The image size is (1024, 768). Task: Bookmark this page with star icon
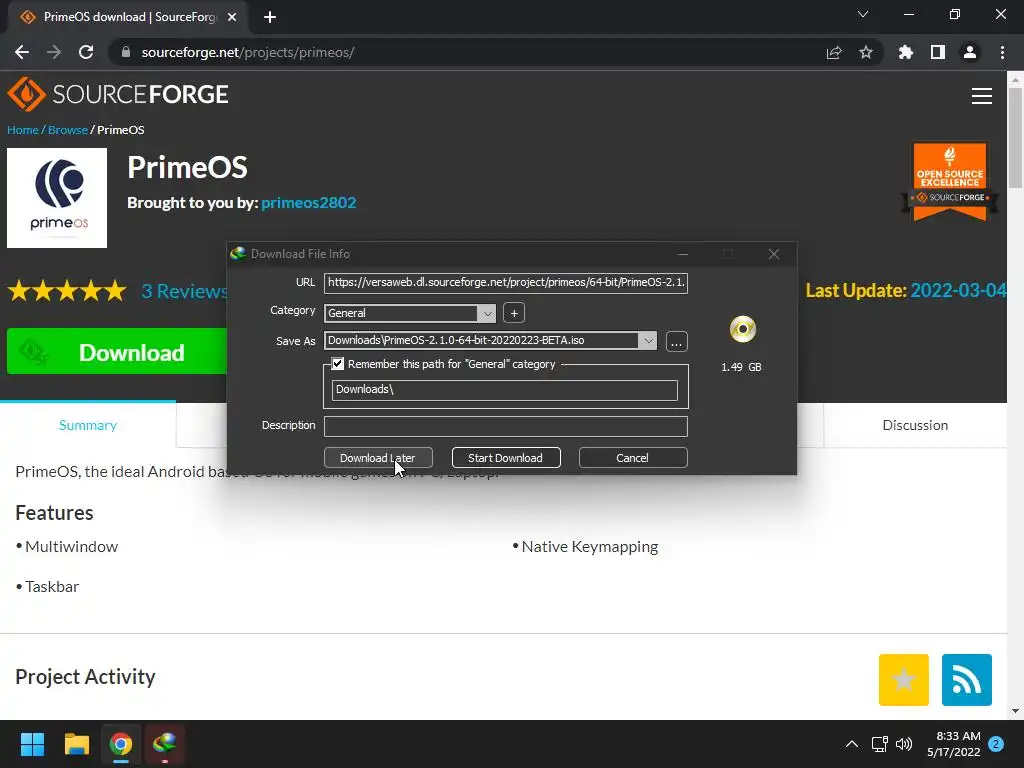coord(866,52)
